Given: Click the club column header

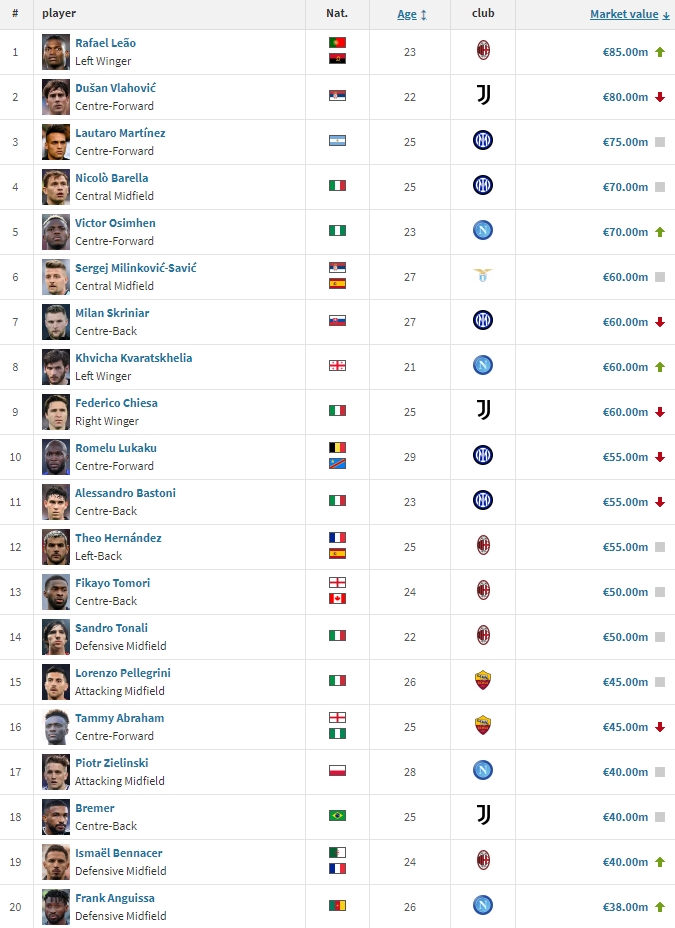Looking at the screenshot, I should click(483, 13).
